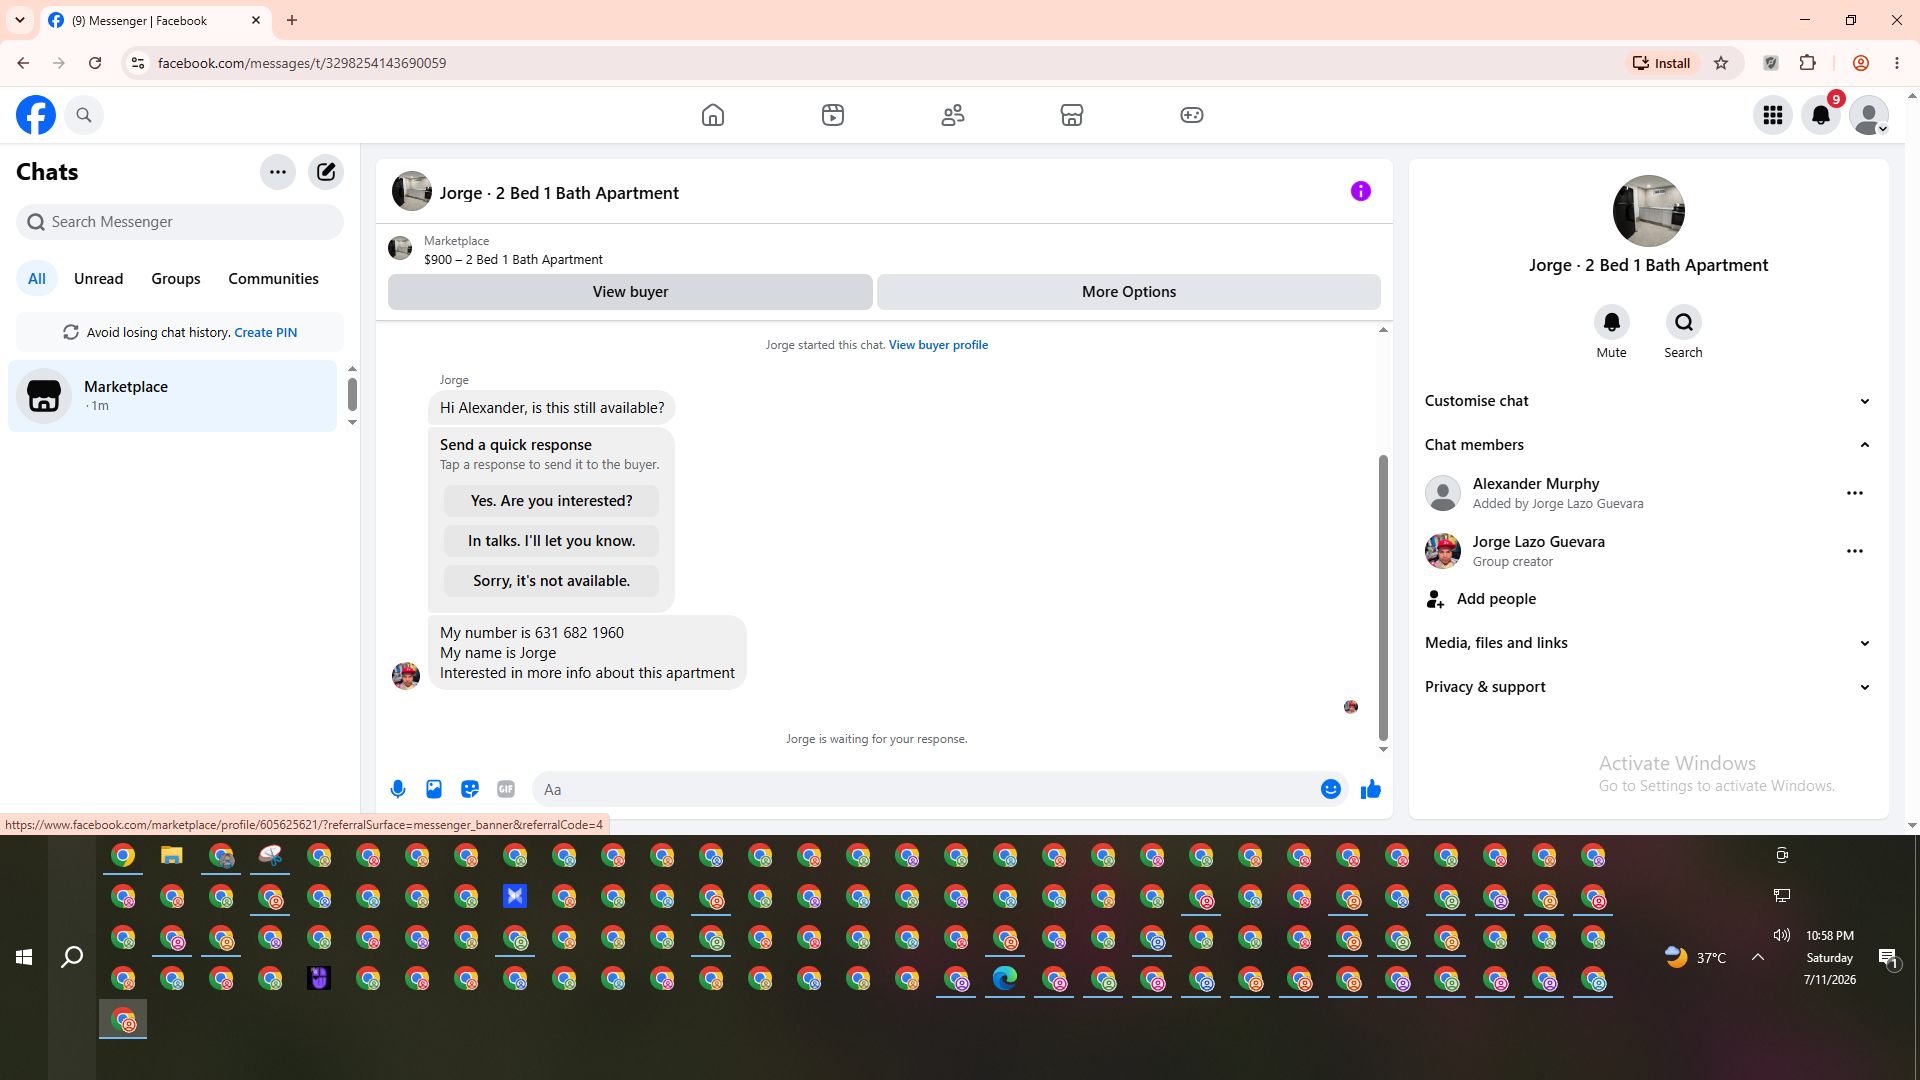Click the Install app button in address bar
The width and height of the screenshot is (1920, 1080).
(1662, 63)
